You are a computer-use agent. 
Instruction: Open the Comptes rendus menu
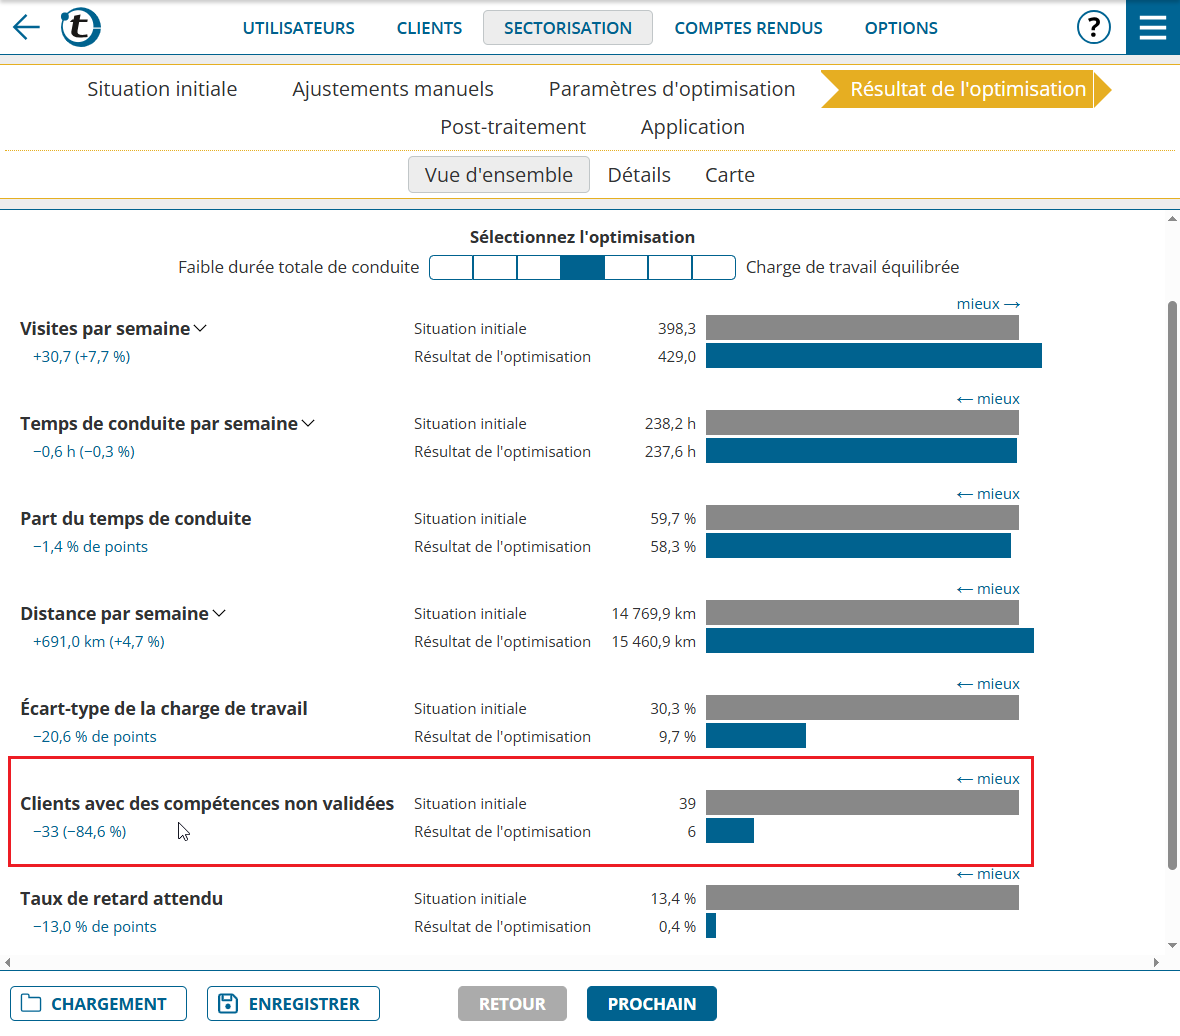748,28
